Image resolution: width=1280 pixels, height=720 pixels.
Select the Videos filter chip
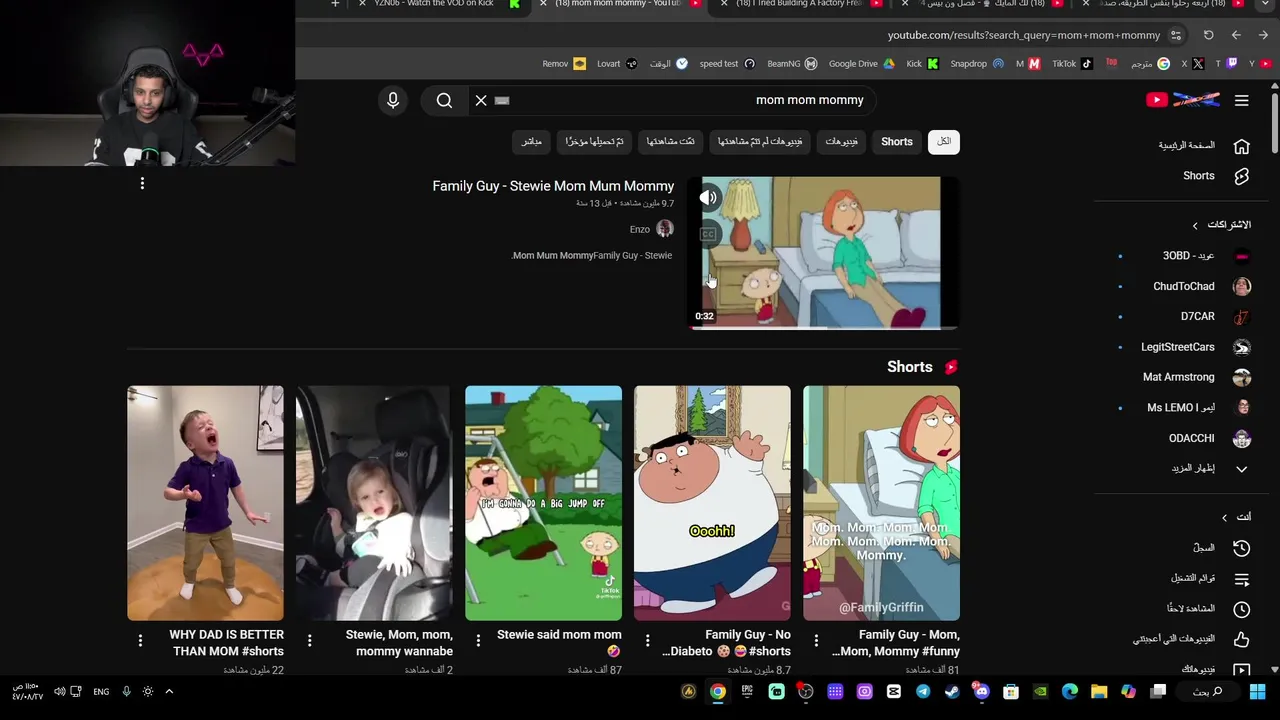pos(841,142)
